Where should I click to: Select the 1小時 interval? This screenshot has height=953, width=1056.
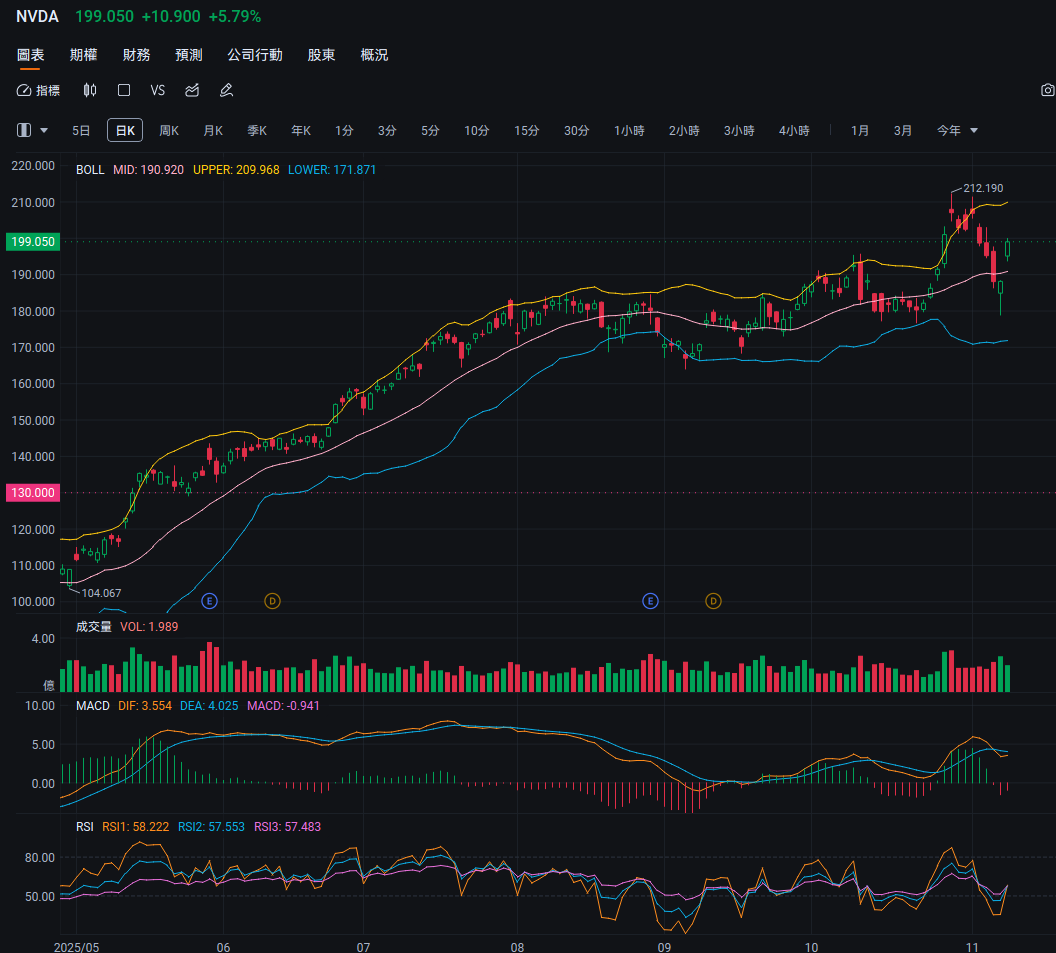tap(629, 131)
